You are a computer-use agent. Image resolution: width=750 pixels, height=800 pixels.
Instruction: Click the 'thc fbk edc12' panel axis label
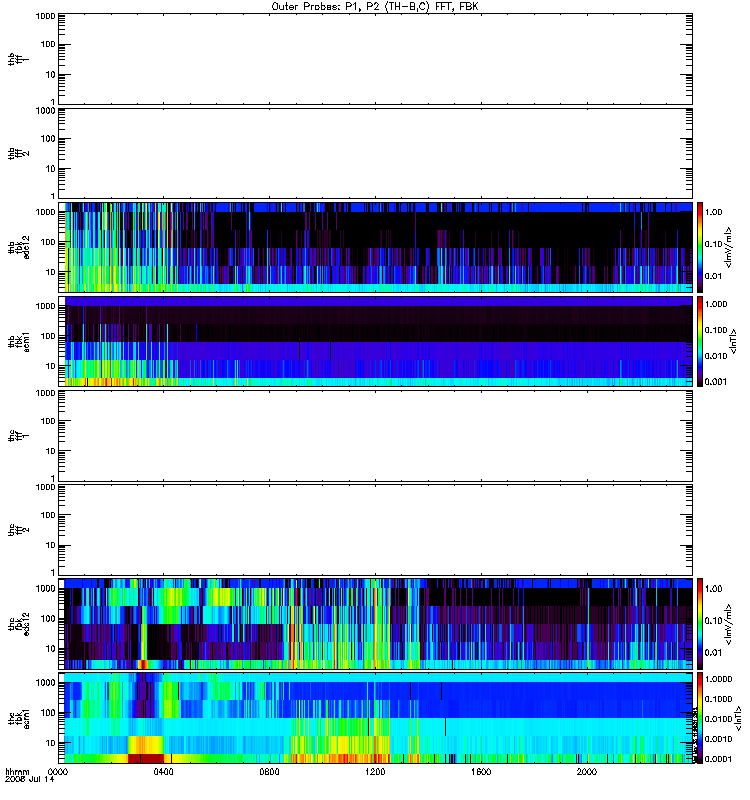[19, 623]
